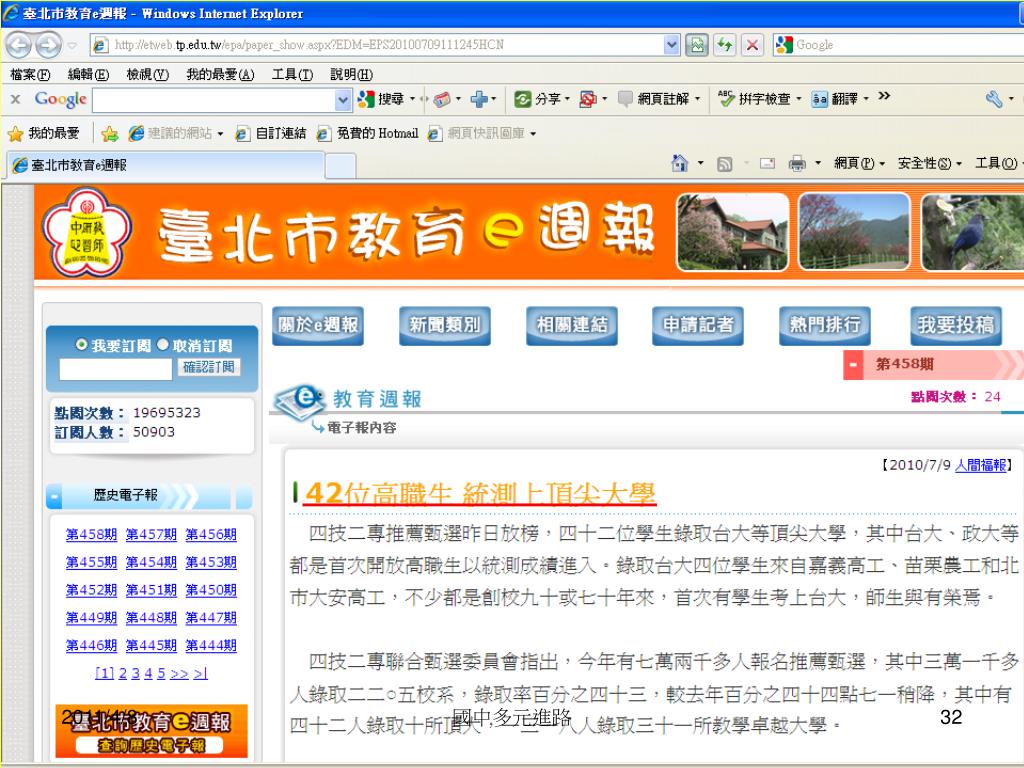
Task: Click the 網頁註解 sidewiki icon
Action: tap(626, 99)
